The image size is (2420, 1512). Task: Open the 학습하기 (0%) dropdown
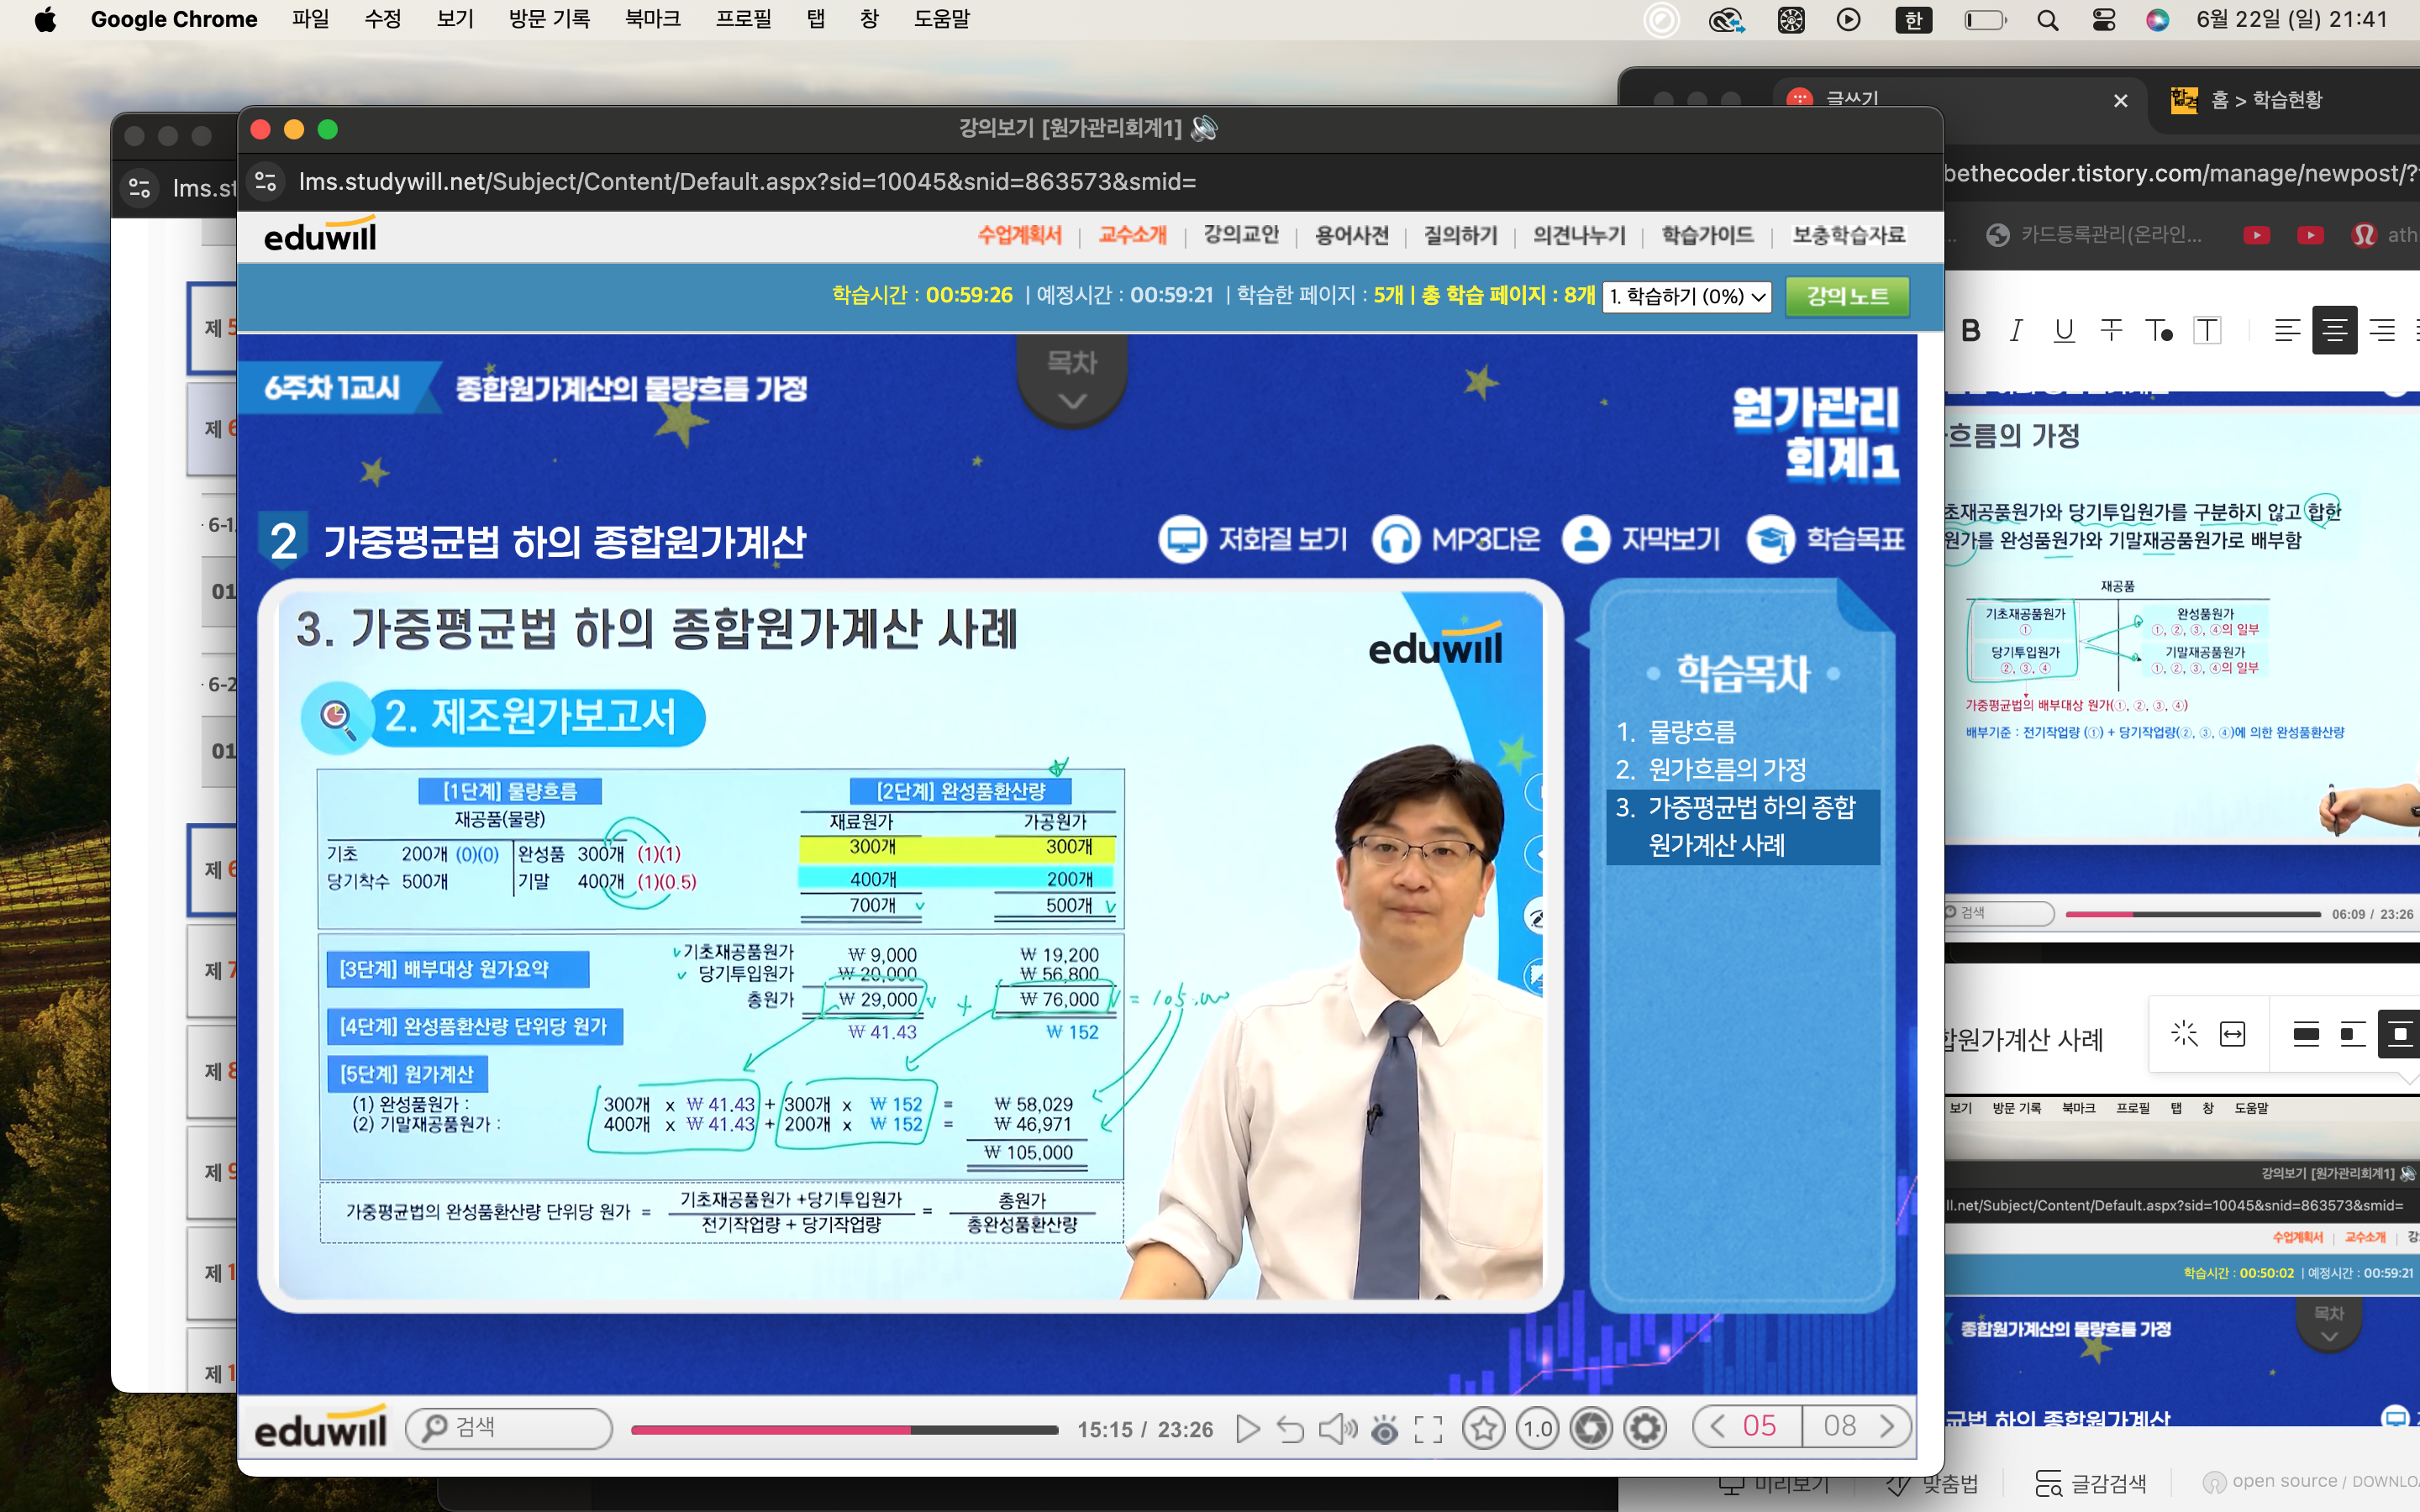pos(1686,297)
